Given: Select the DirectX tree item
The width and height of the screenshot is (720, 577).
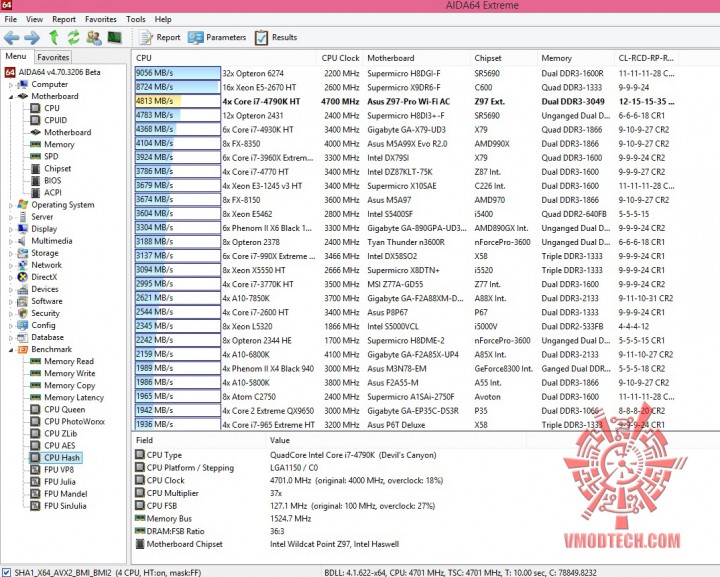Looking at the screenshot, I should 37,277.
